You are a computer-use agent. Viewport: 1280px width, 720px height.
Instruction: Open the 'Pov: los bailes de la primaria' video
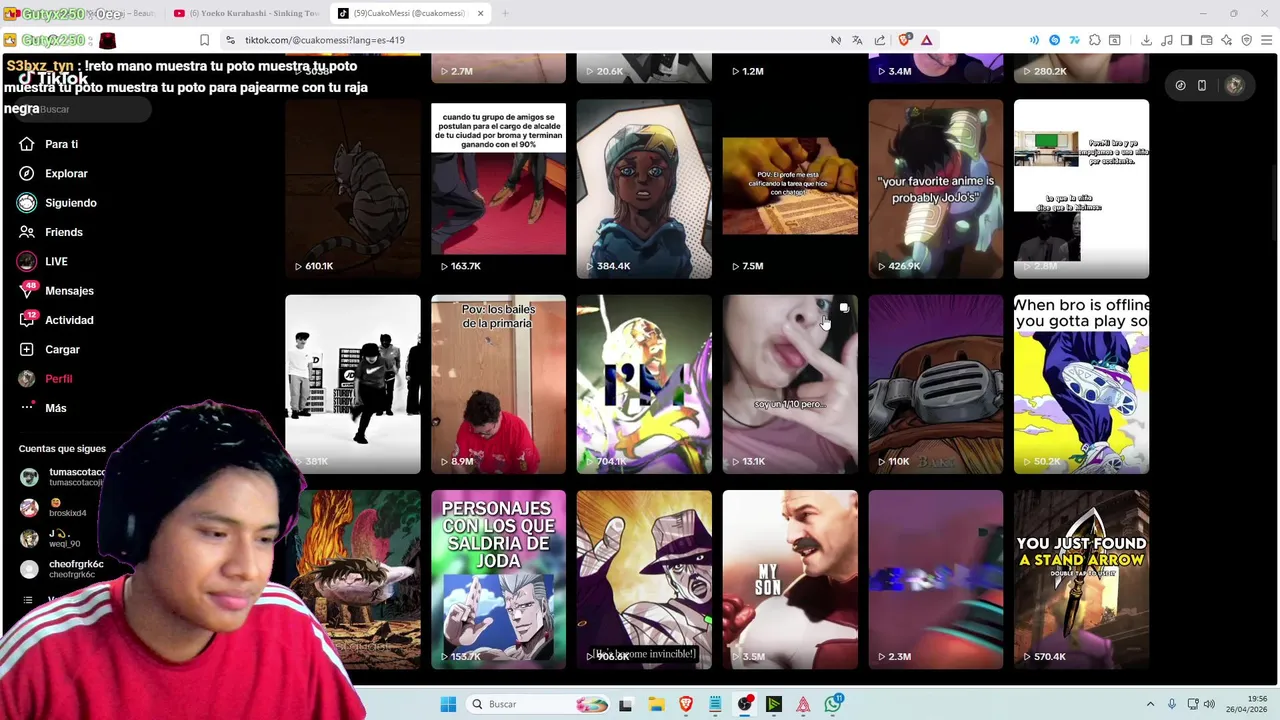pos(498,384)
